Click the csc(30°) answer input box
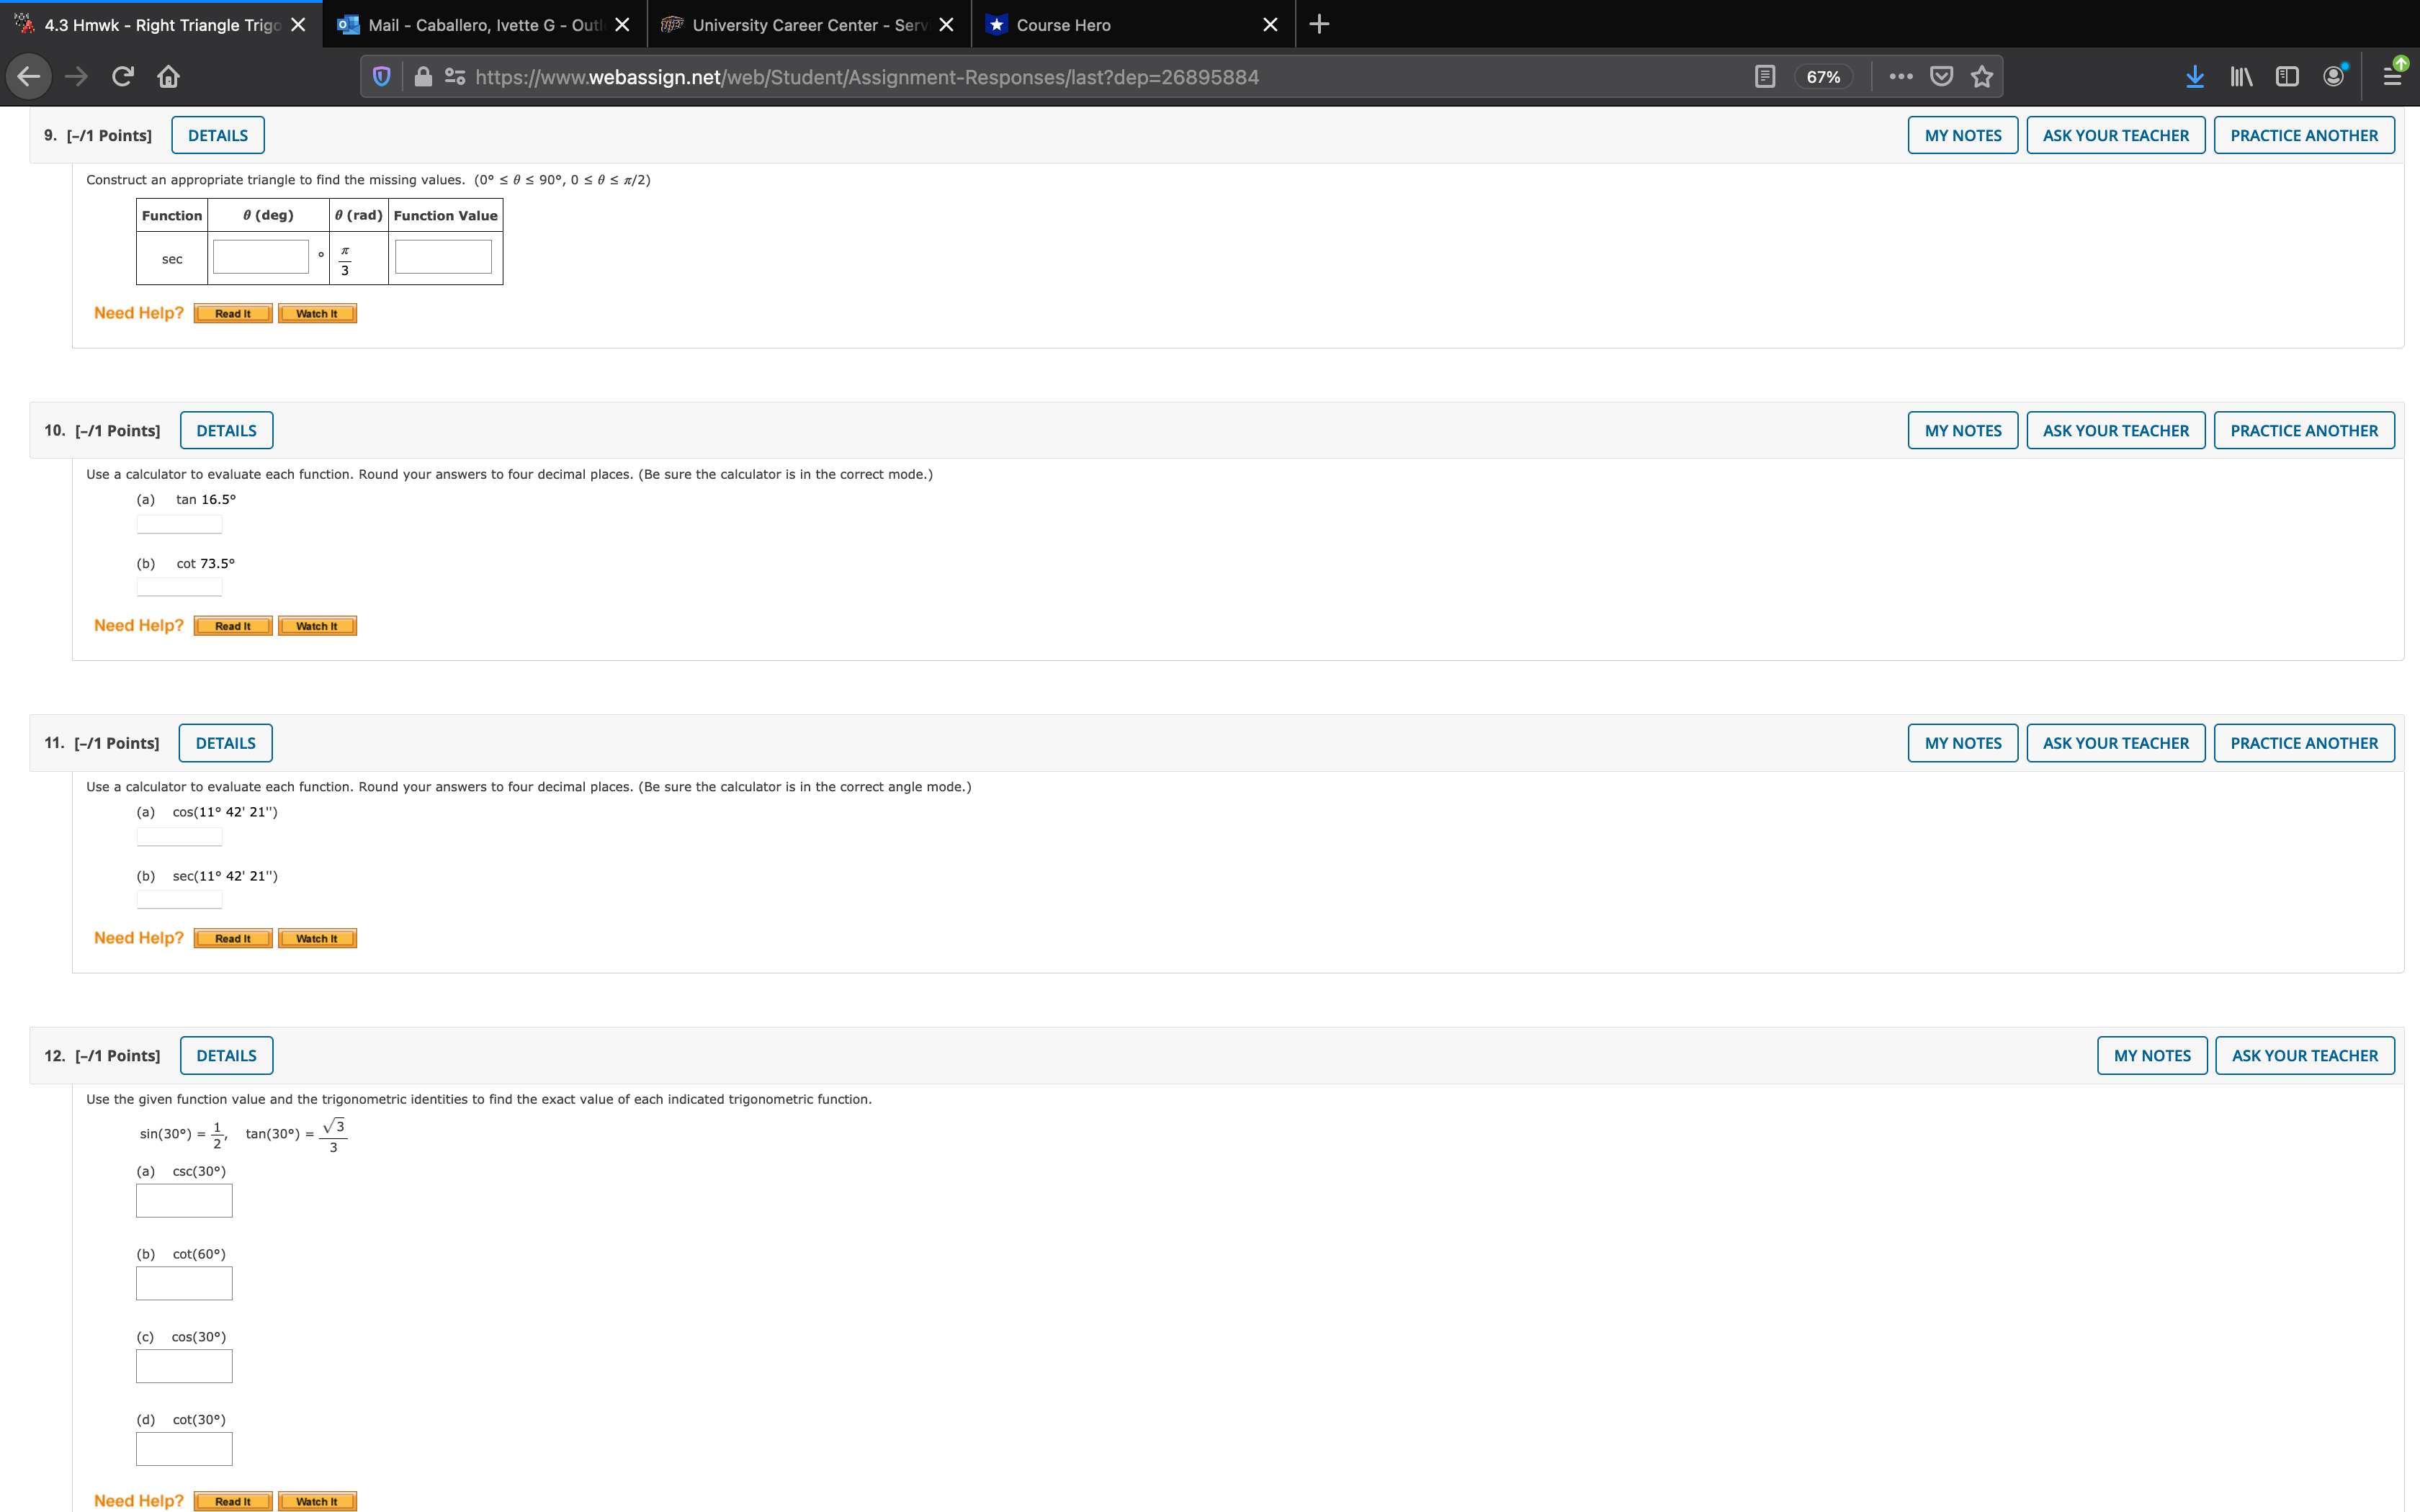The height and width of the screenshot is (1512, 2420). (x=184, y=1200)
